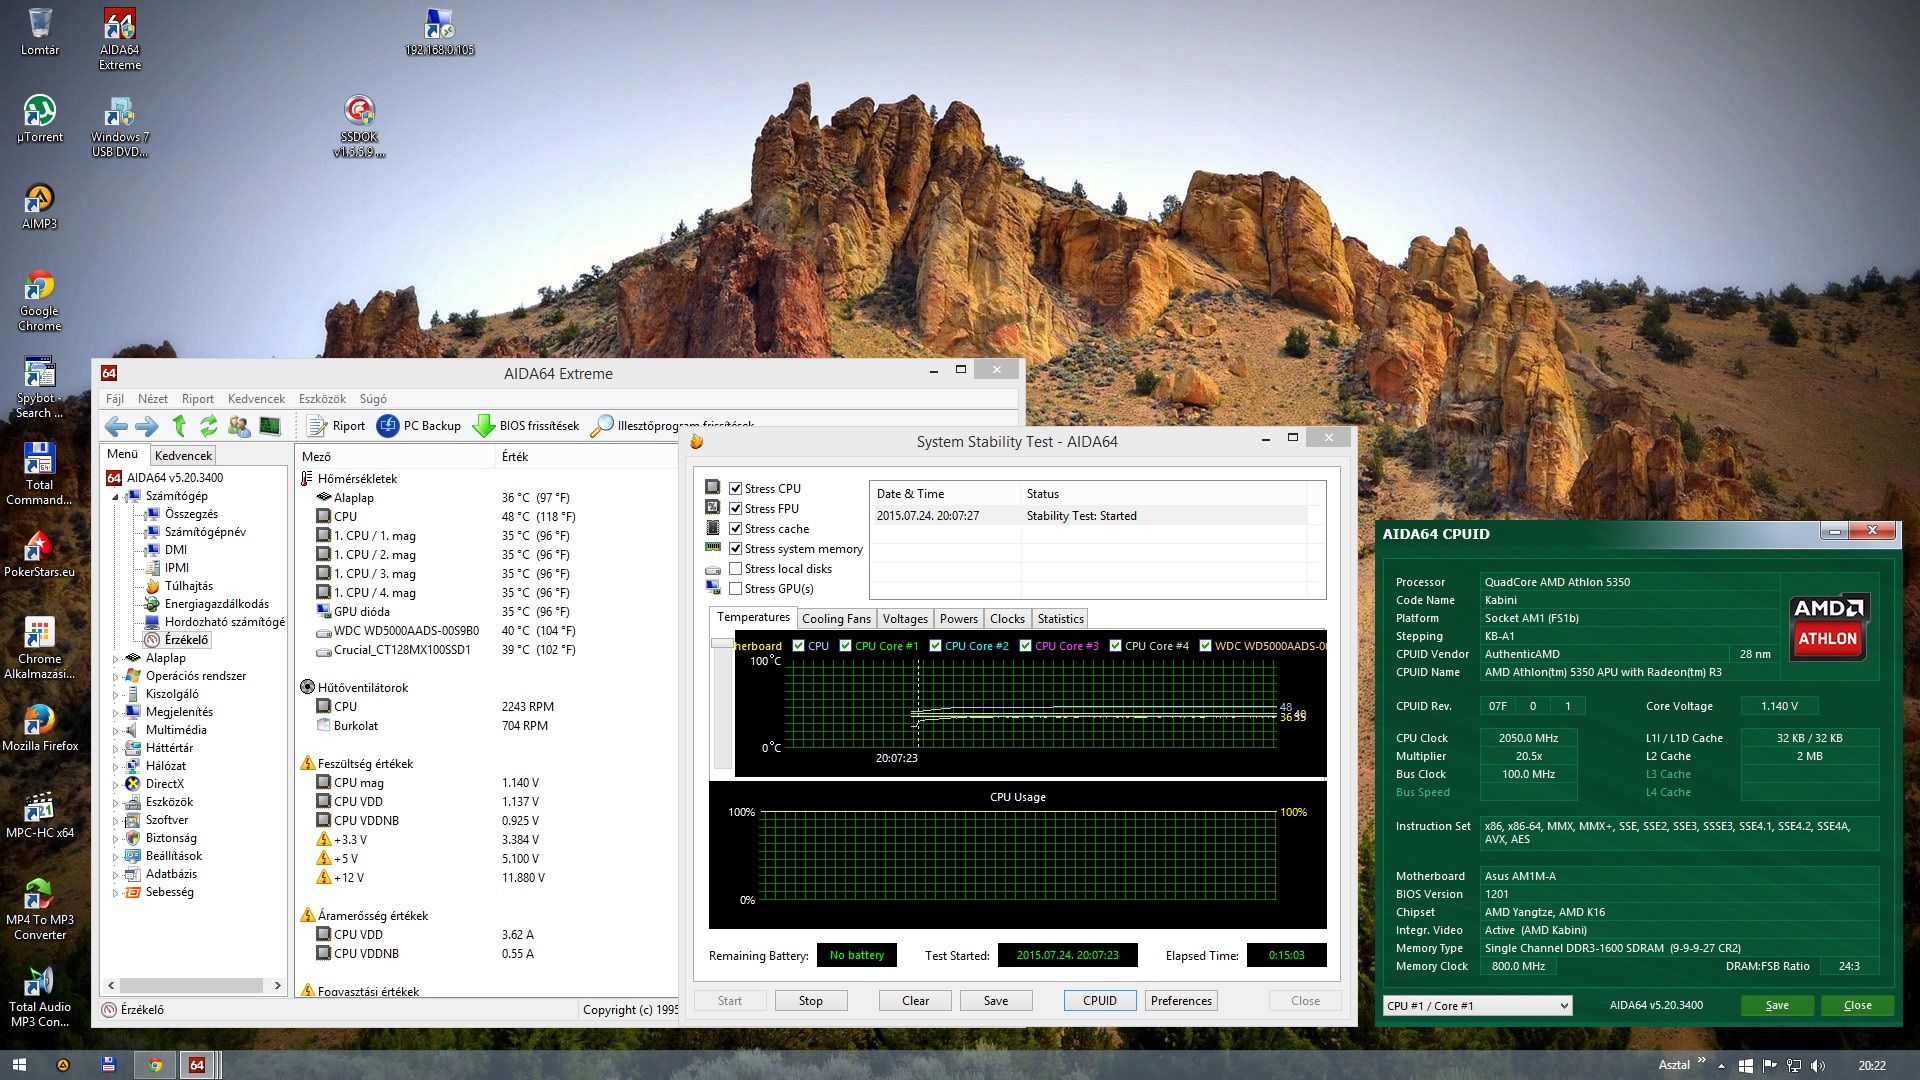Toggle the Stress system memory checkbox

pyautogui.click(x=736, y=549)
